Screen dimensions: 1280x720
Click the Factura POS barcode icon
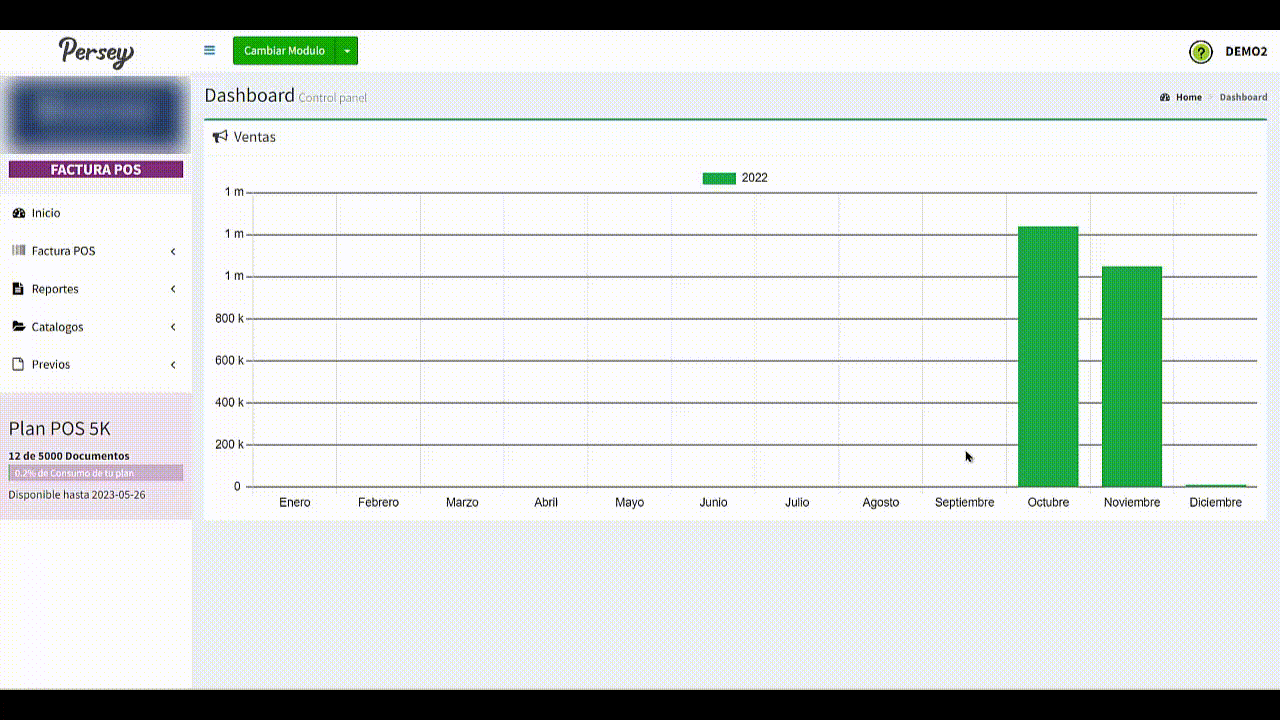18,251
